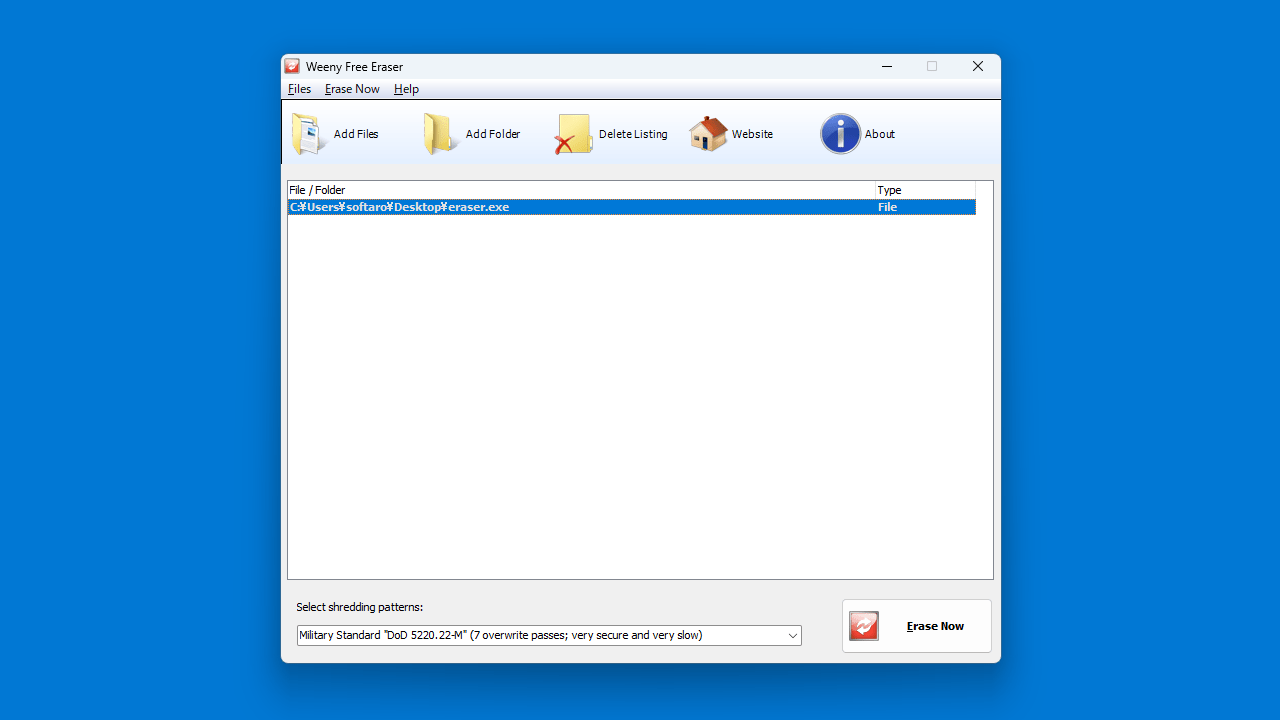This screenshot has height=720, width=1280.
Task: Click the File type cell of eraser.exe
Action: tap(887, 207)
